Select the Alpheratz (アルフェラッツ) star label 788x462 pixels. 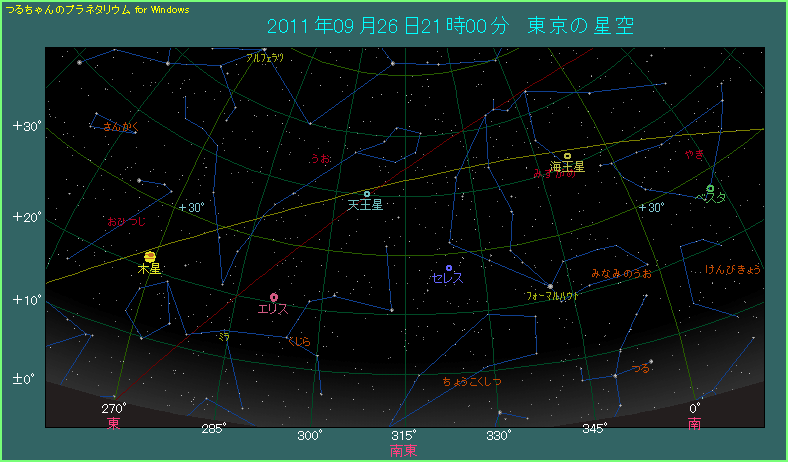click(x=265, y=58)
